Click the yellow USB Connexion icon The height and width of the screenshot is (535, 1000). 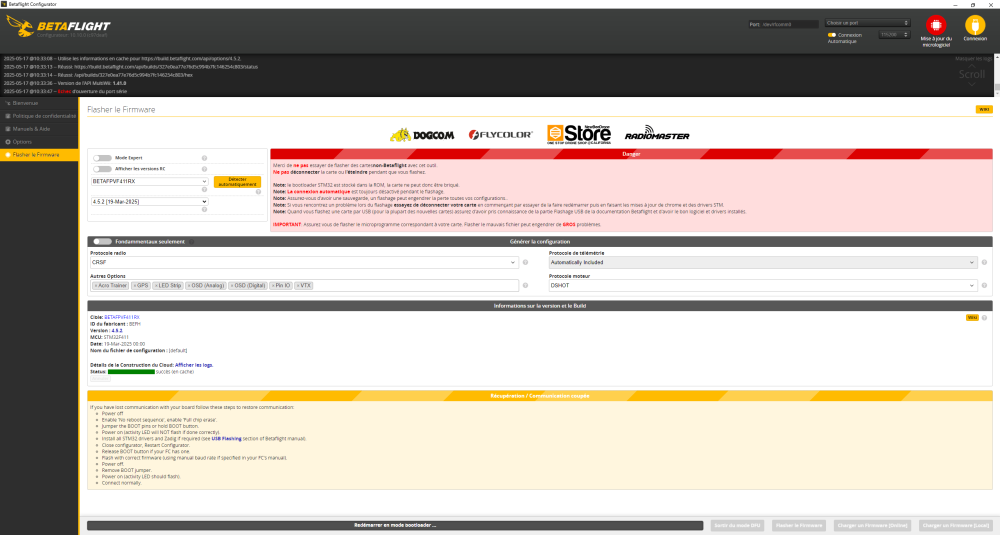point(974,26)
